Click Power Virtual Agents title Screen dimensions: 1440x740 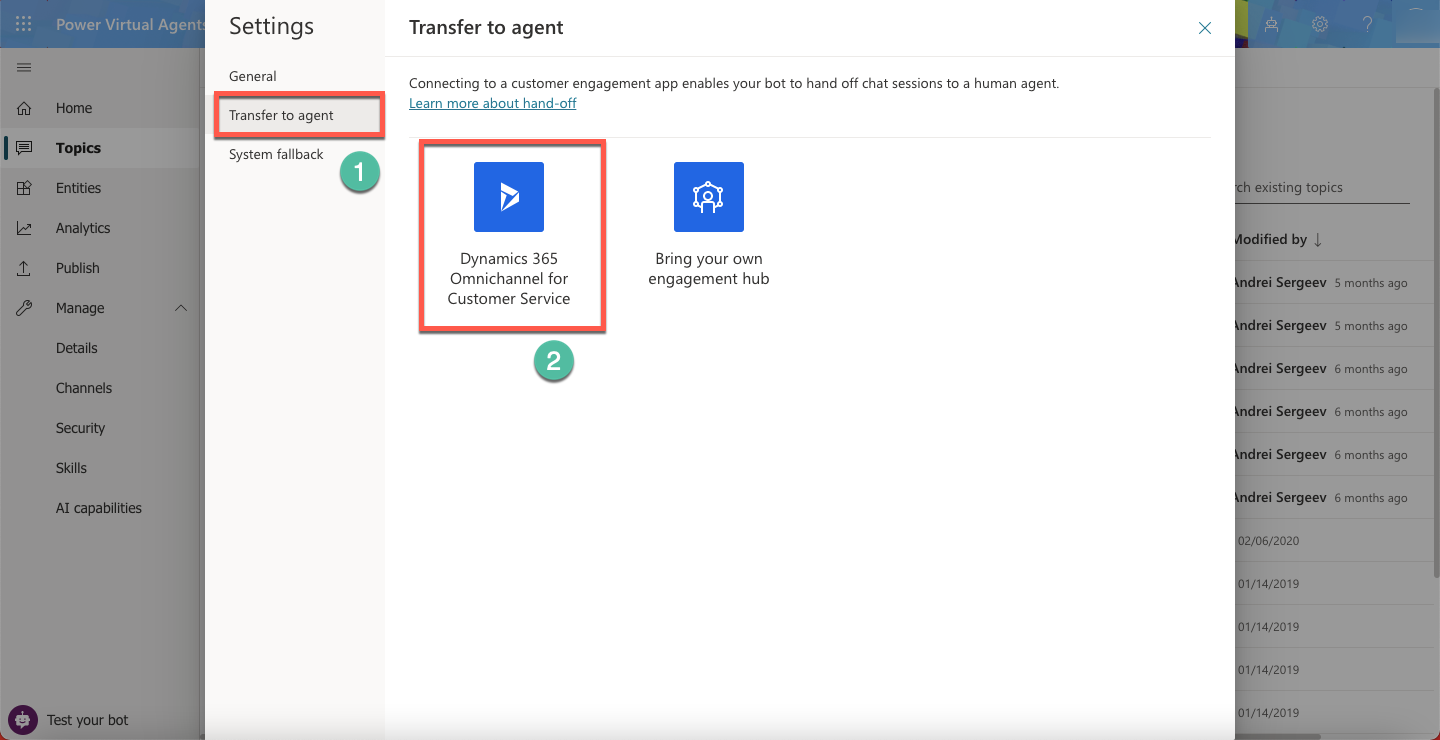pos(130,25)
